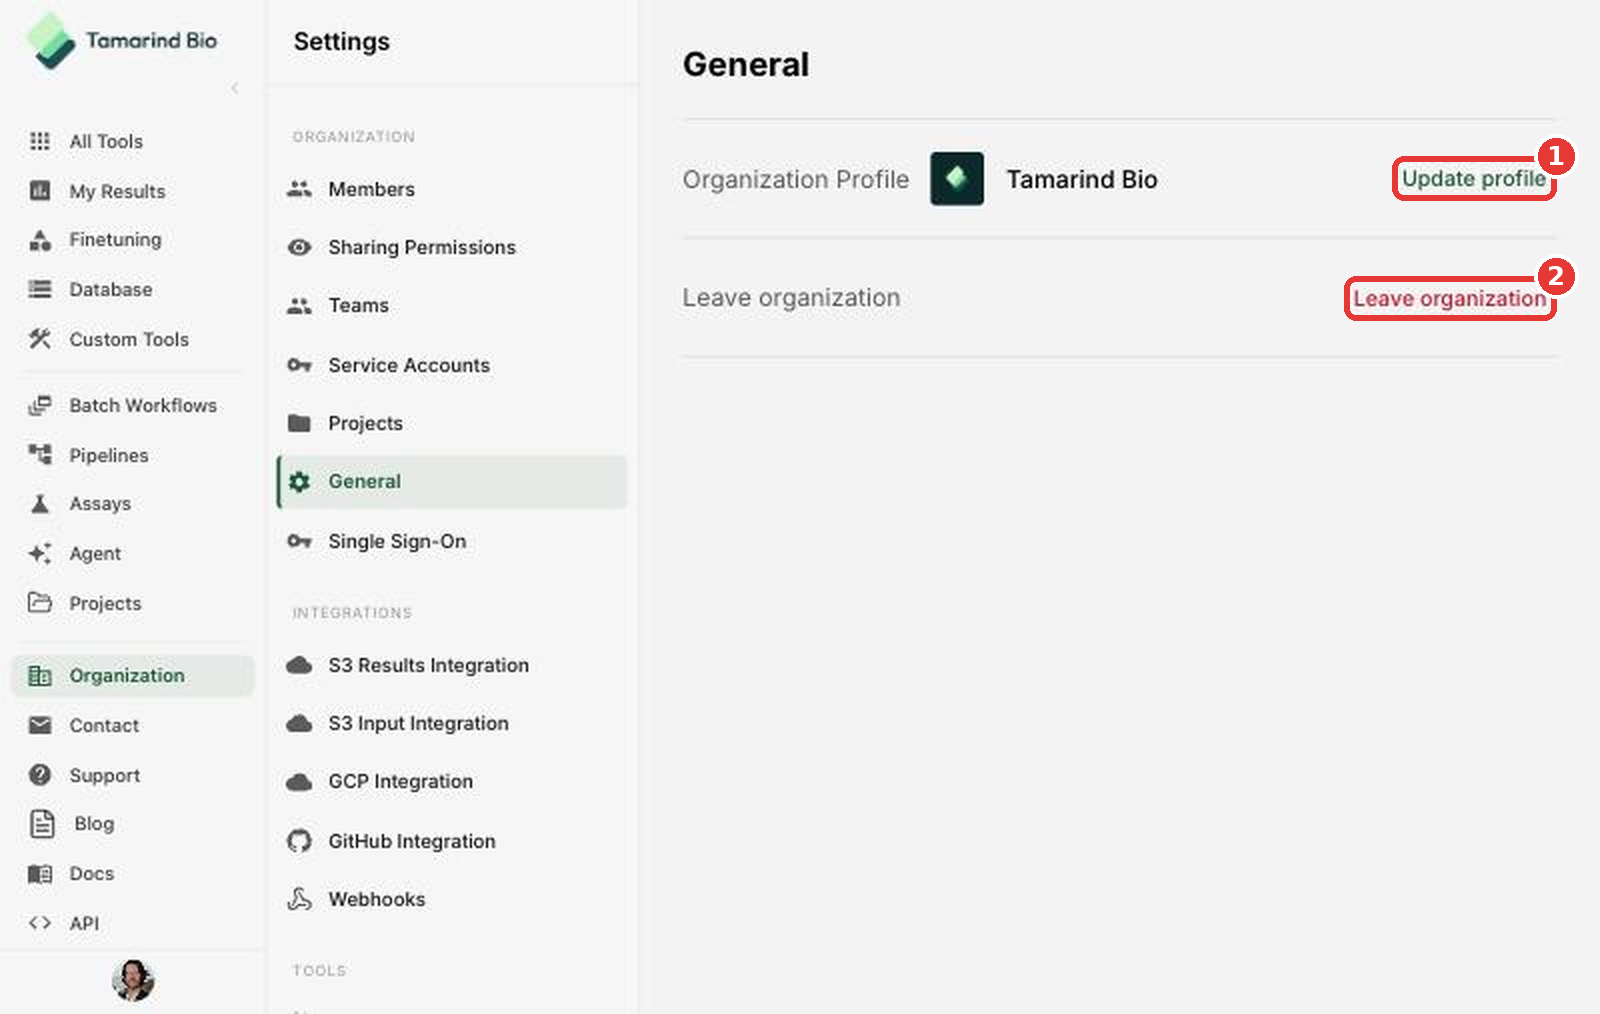This screenshot has height=1014, width=1600.
Task: Open the Agent sparkle icon
Action: (x=40, y=553)
